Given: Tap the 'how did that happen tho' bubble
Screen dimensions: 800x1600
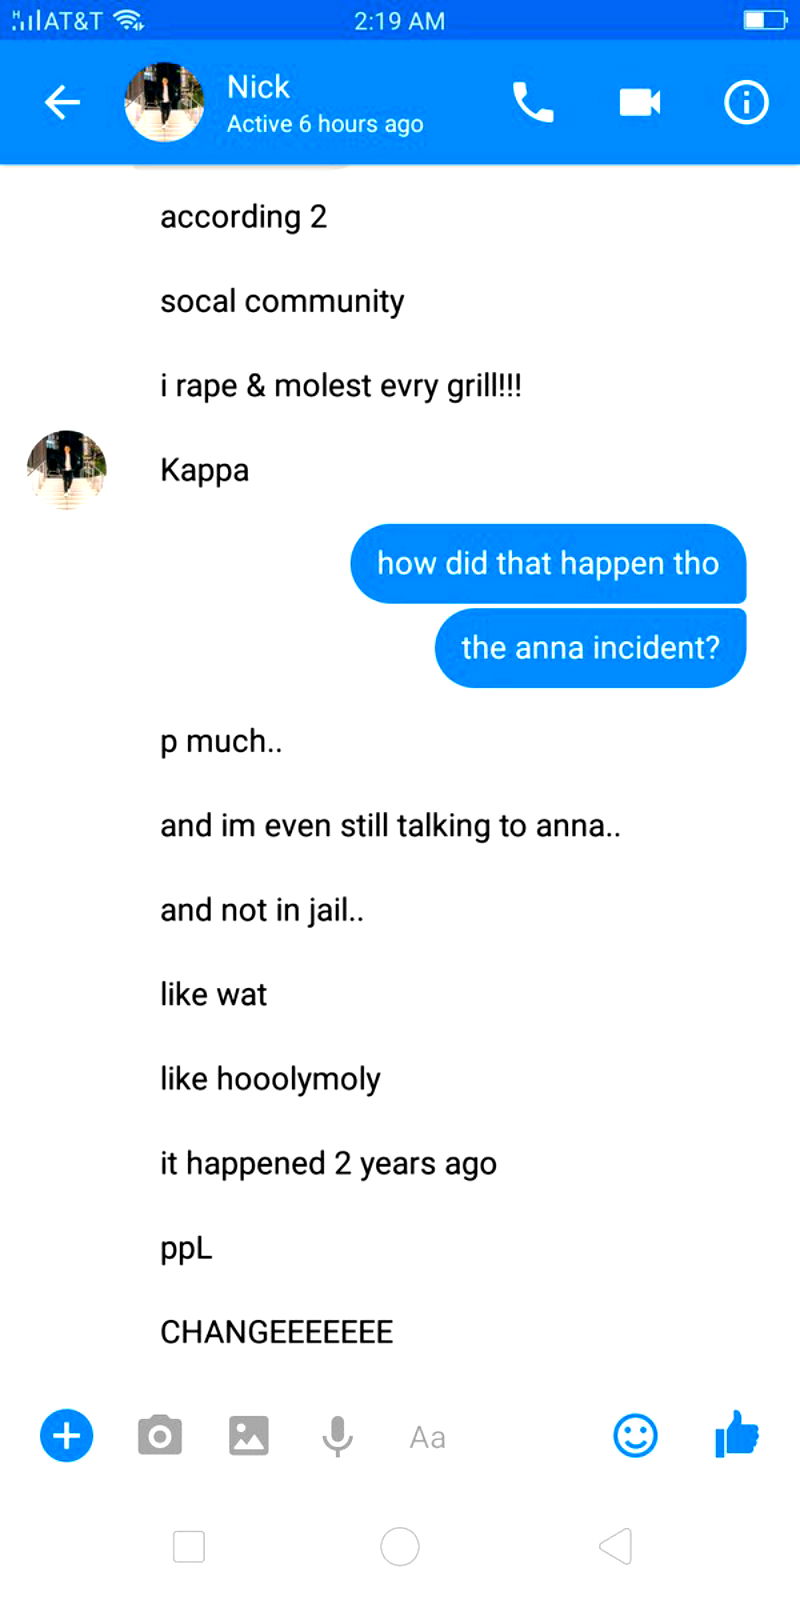Looking at the screenshot, I should pos(548,564).
